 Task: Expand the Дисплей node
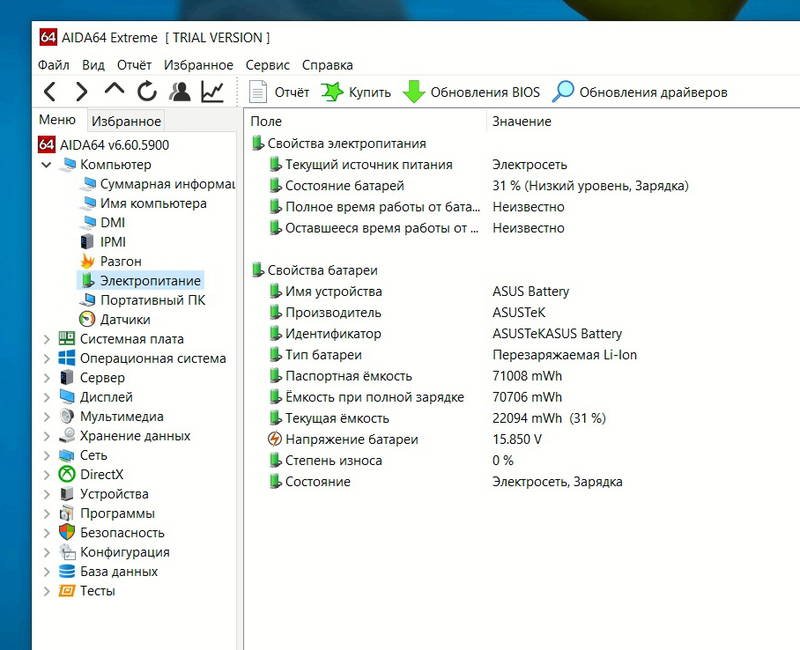[46, 397]
